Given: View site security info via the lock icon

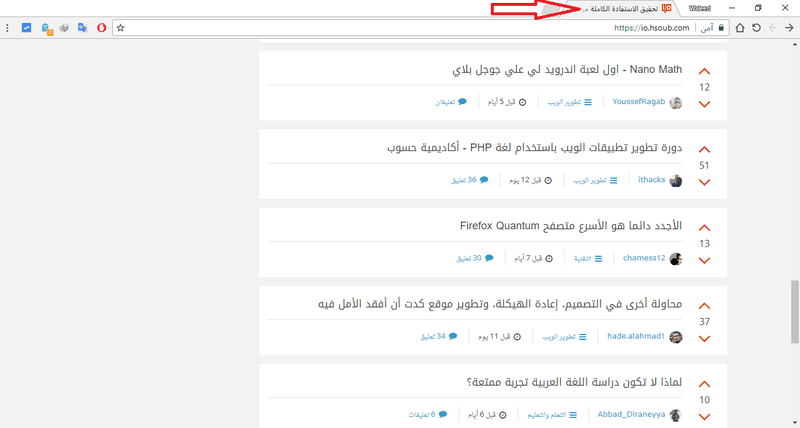Looking at the screenshot, I should (721, 28).
